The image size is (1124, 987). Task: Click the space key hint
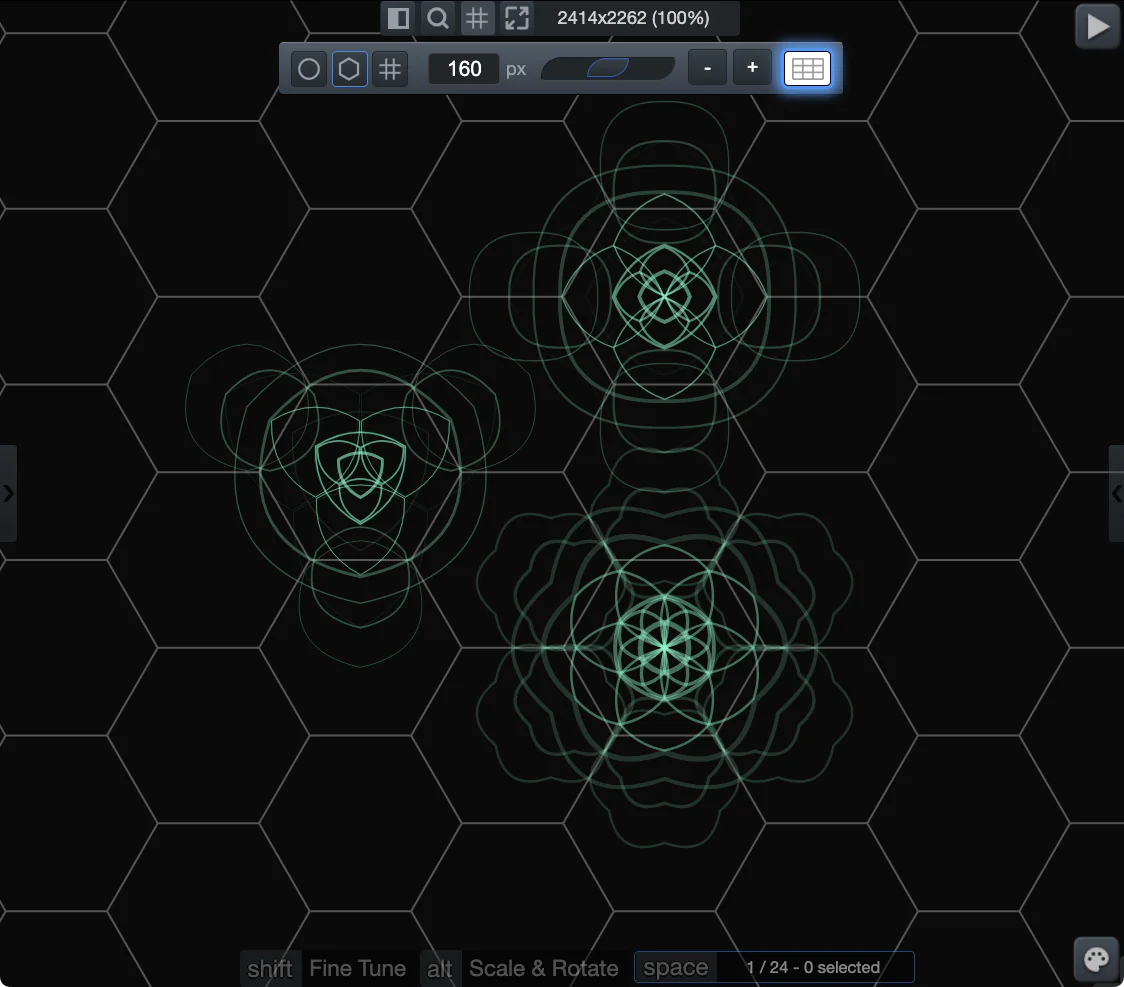click(x=675, y=968)
